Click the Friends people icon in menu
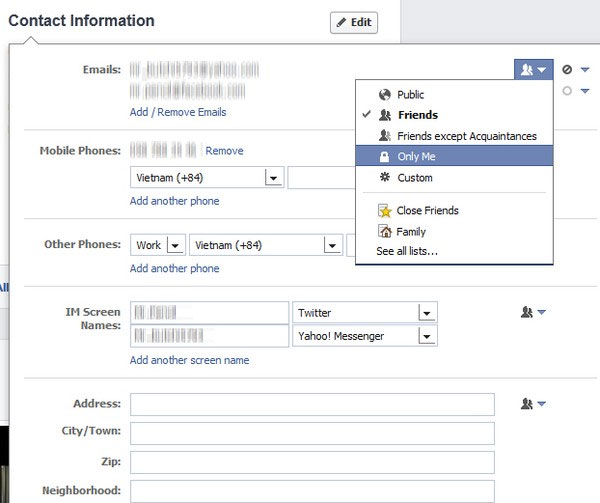This screenshot has height=503, width=600. [385, 115]
